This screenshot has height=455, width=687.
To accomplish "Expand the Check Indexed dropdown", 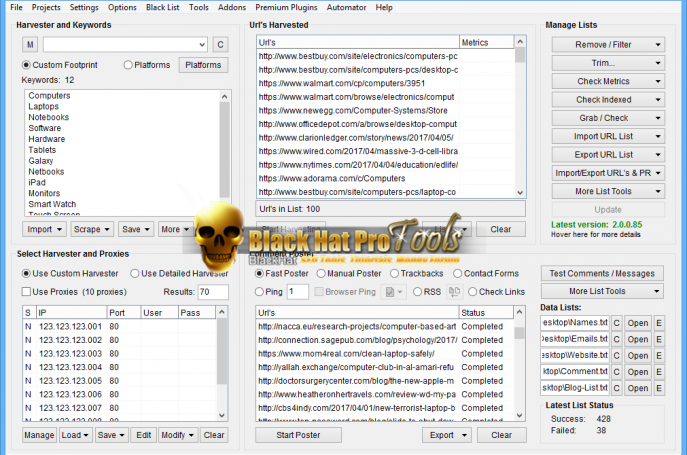I will [x=608, y=100].
